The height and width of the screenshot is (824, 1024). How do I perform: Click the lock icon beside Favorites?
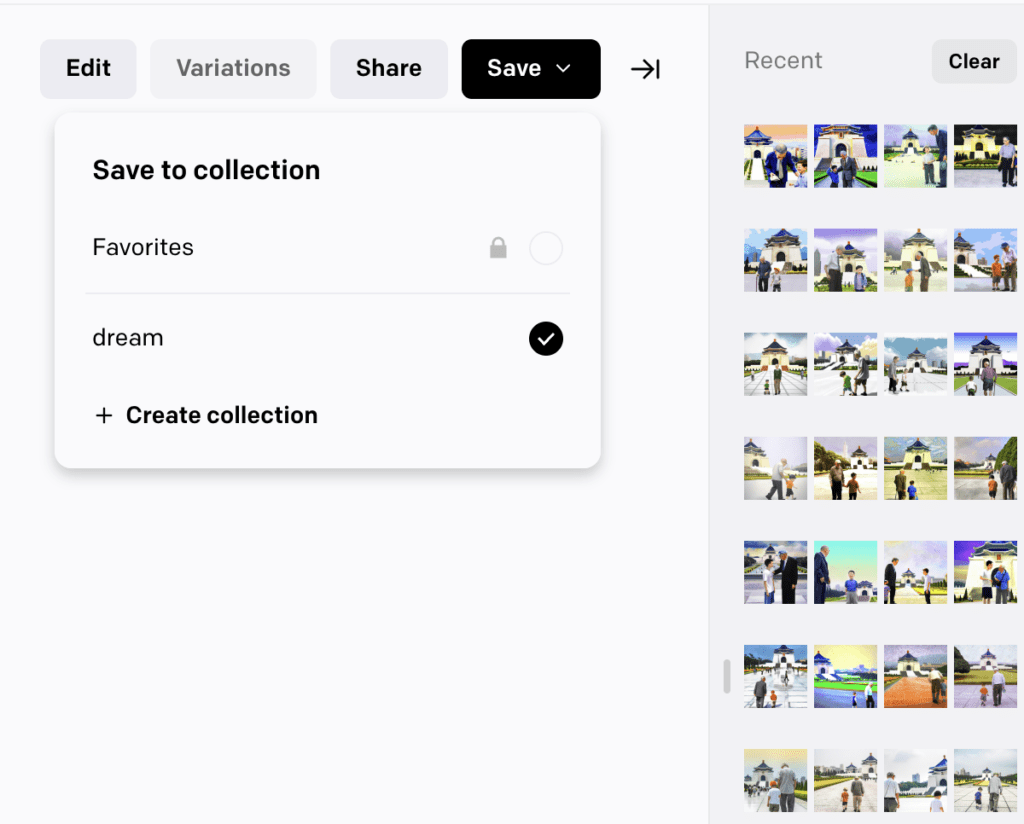[x=498, y=248]
